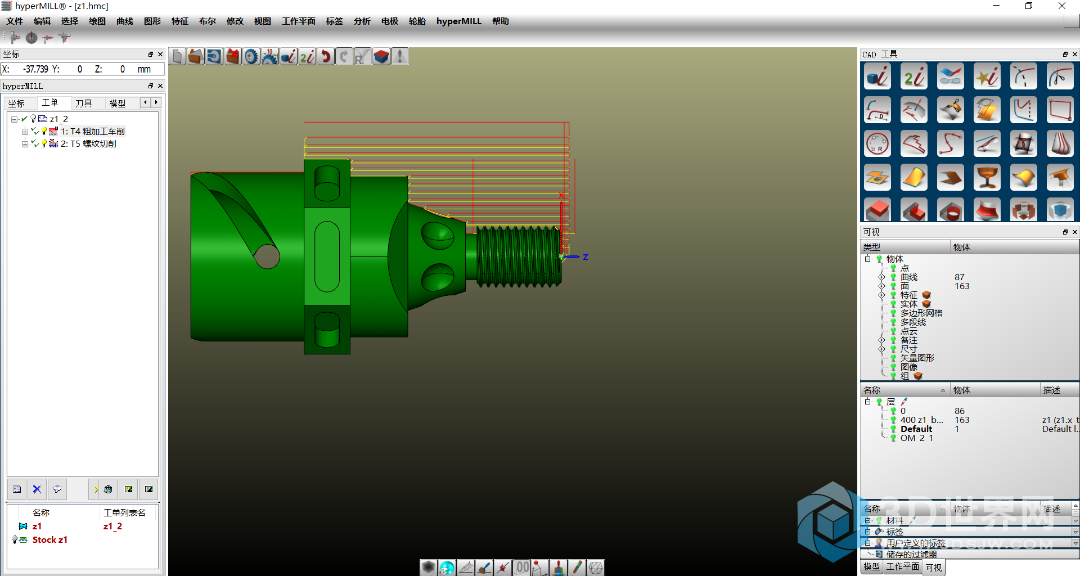The width and height of the screenshot is (1080, 576).
Task: Click the '2i' icon in hyperMILL toolbar
Action: point(307,56)
